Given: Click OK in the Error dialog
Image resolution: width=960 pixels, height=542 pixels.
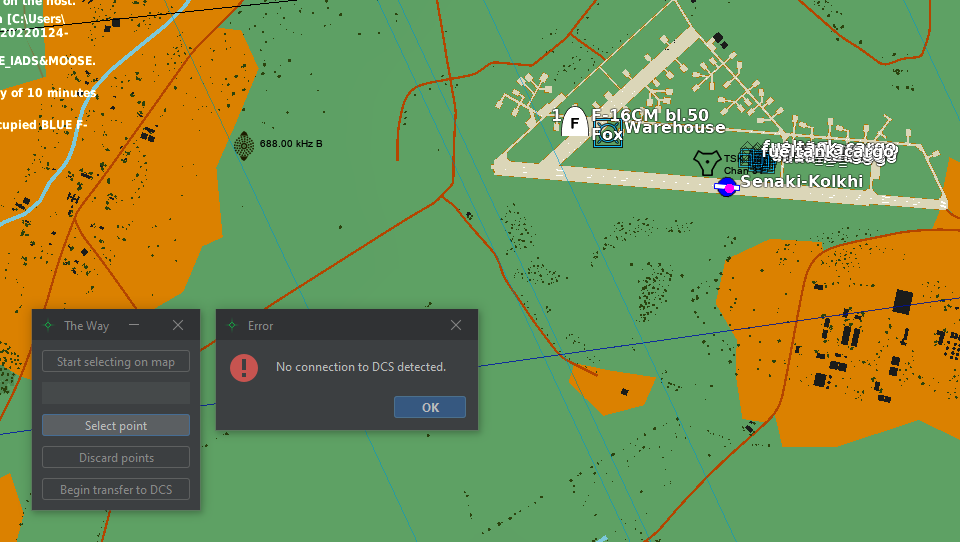Looking at the screenshot, I should coord(430,407).
